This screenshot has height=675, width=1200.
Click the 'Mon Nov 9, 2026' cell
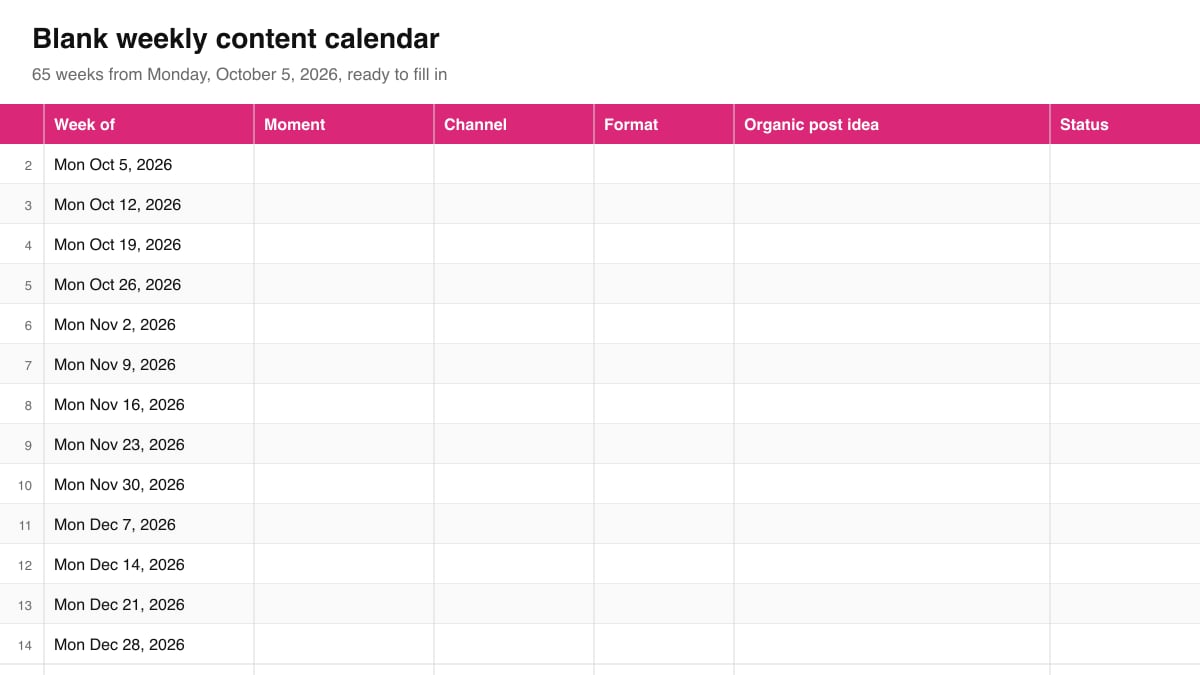[x=149, y=364]
